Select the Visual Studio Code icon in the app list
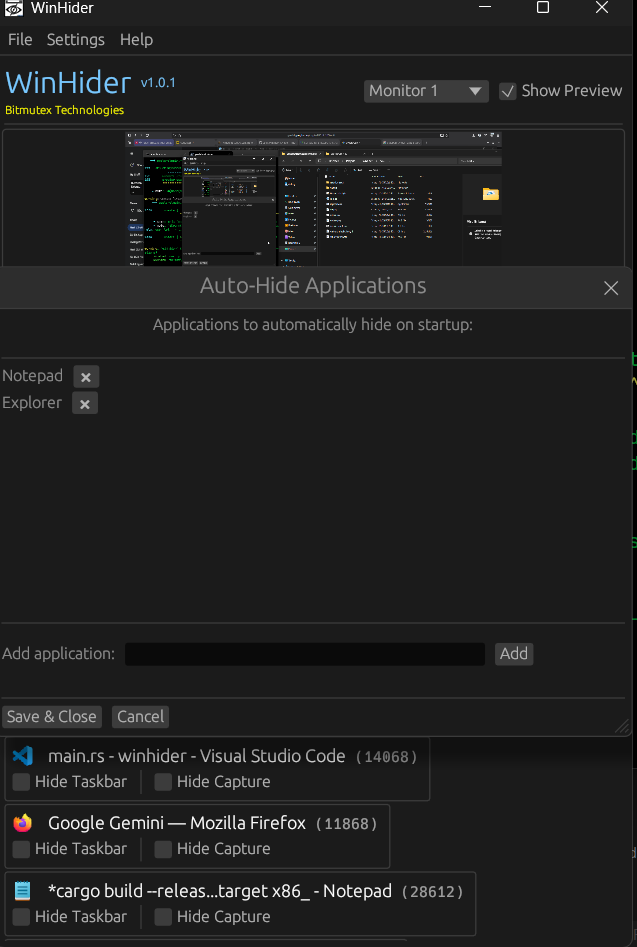637x947 pixels. (22, 756)
